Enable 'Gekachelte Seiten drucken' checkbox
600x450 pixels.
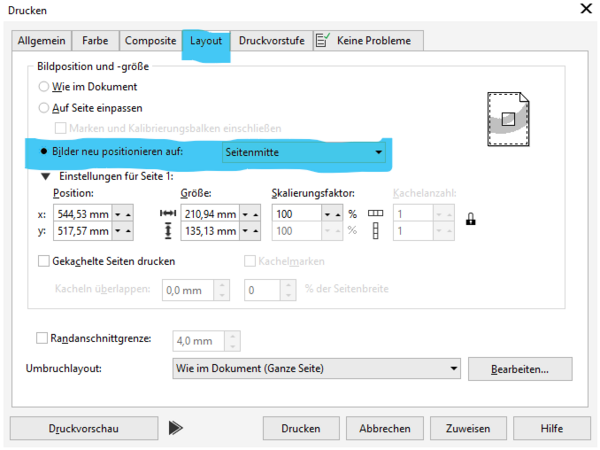click(44, 262)
